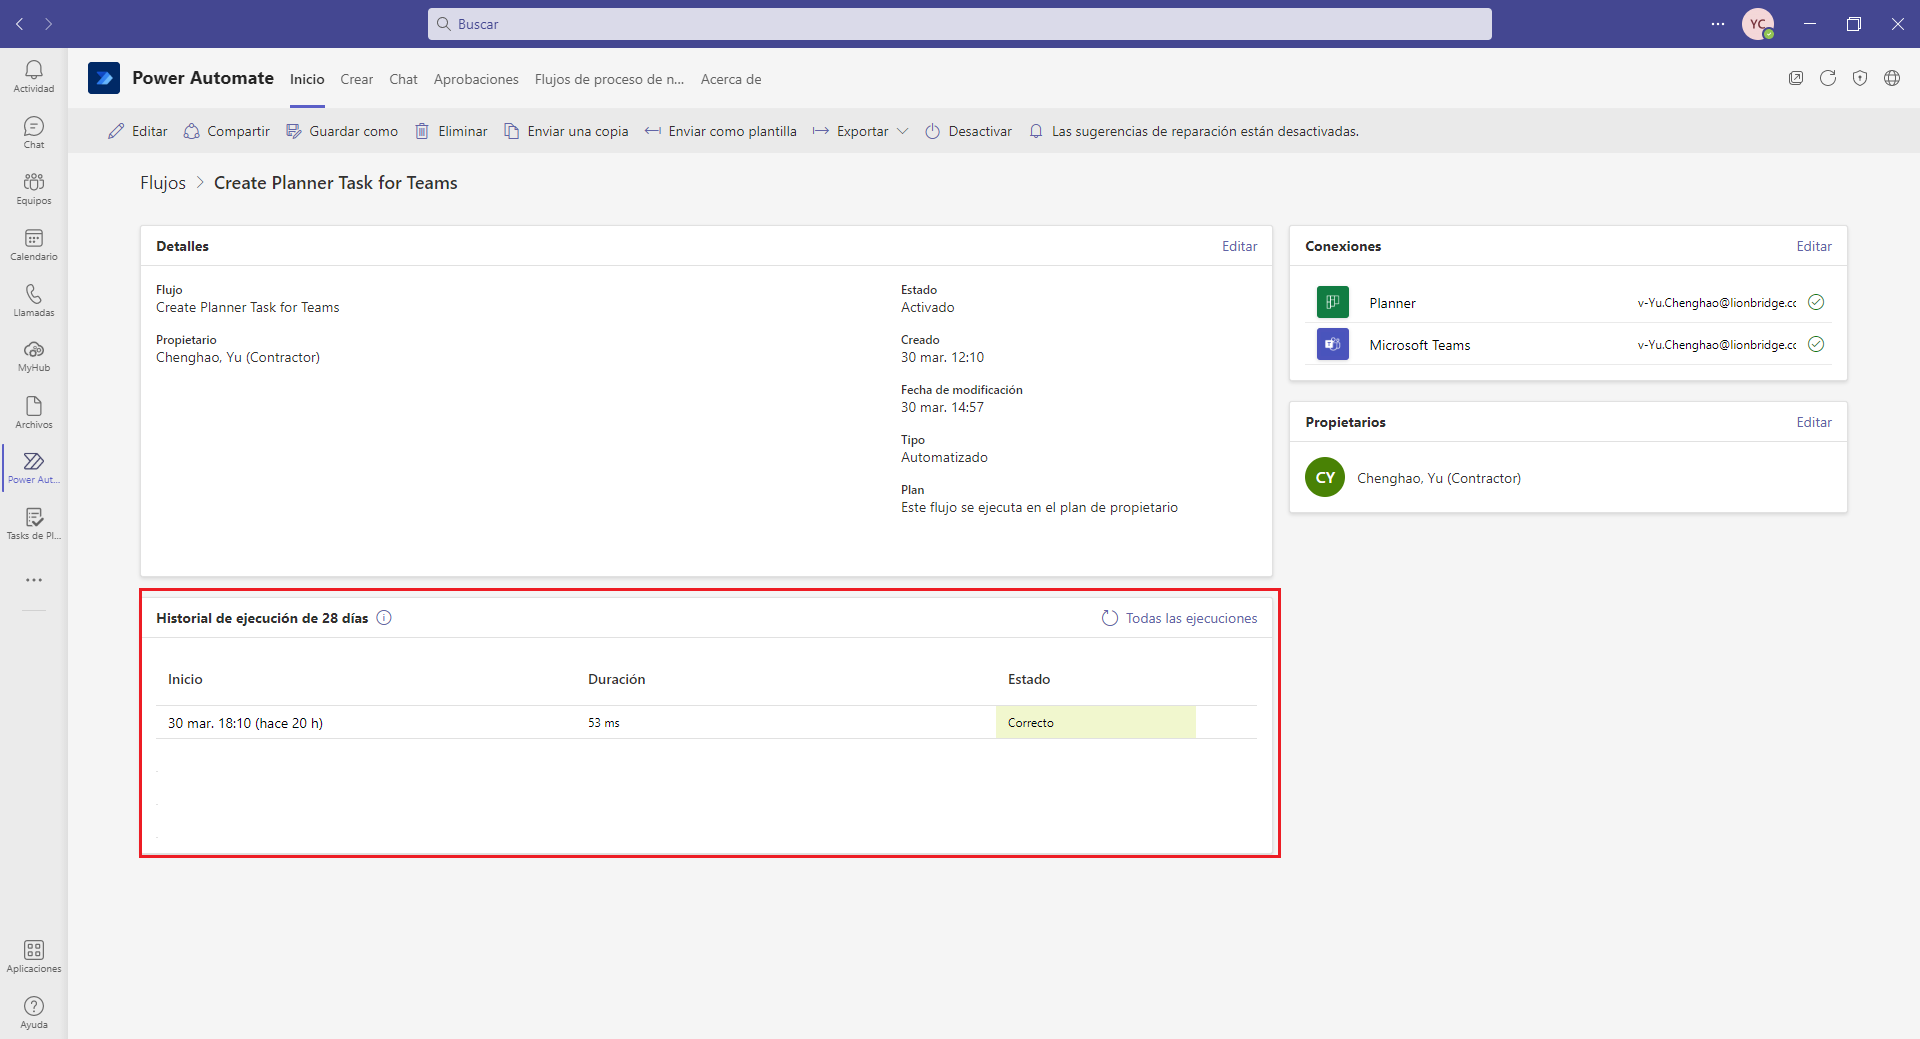Reload the tab with refresh icon
Image resolution: width=1920 pixels, height=1039 pixels.
pos(1828,78)
